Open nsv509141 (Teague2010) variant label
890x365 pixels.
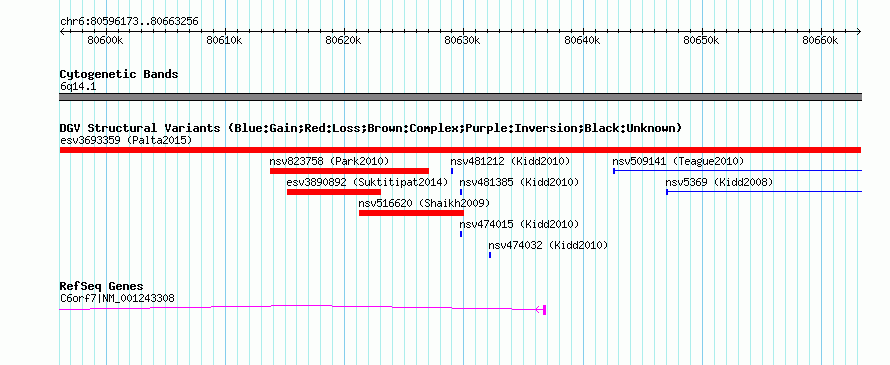tap(678, 161)
